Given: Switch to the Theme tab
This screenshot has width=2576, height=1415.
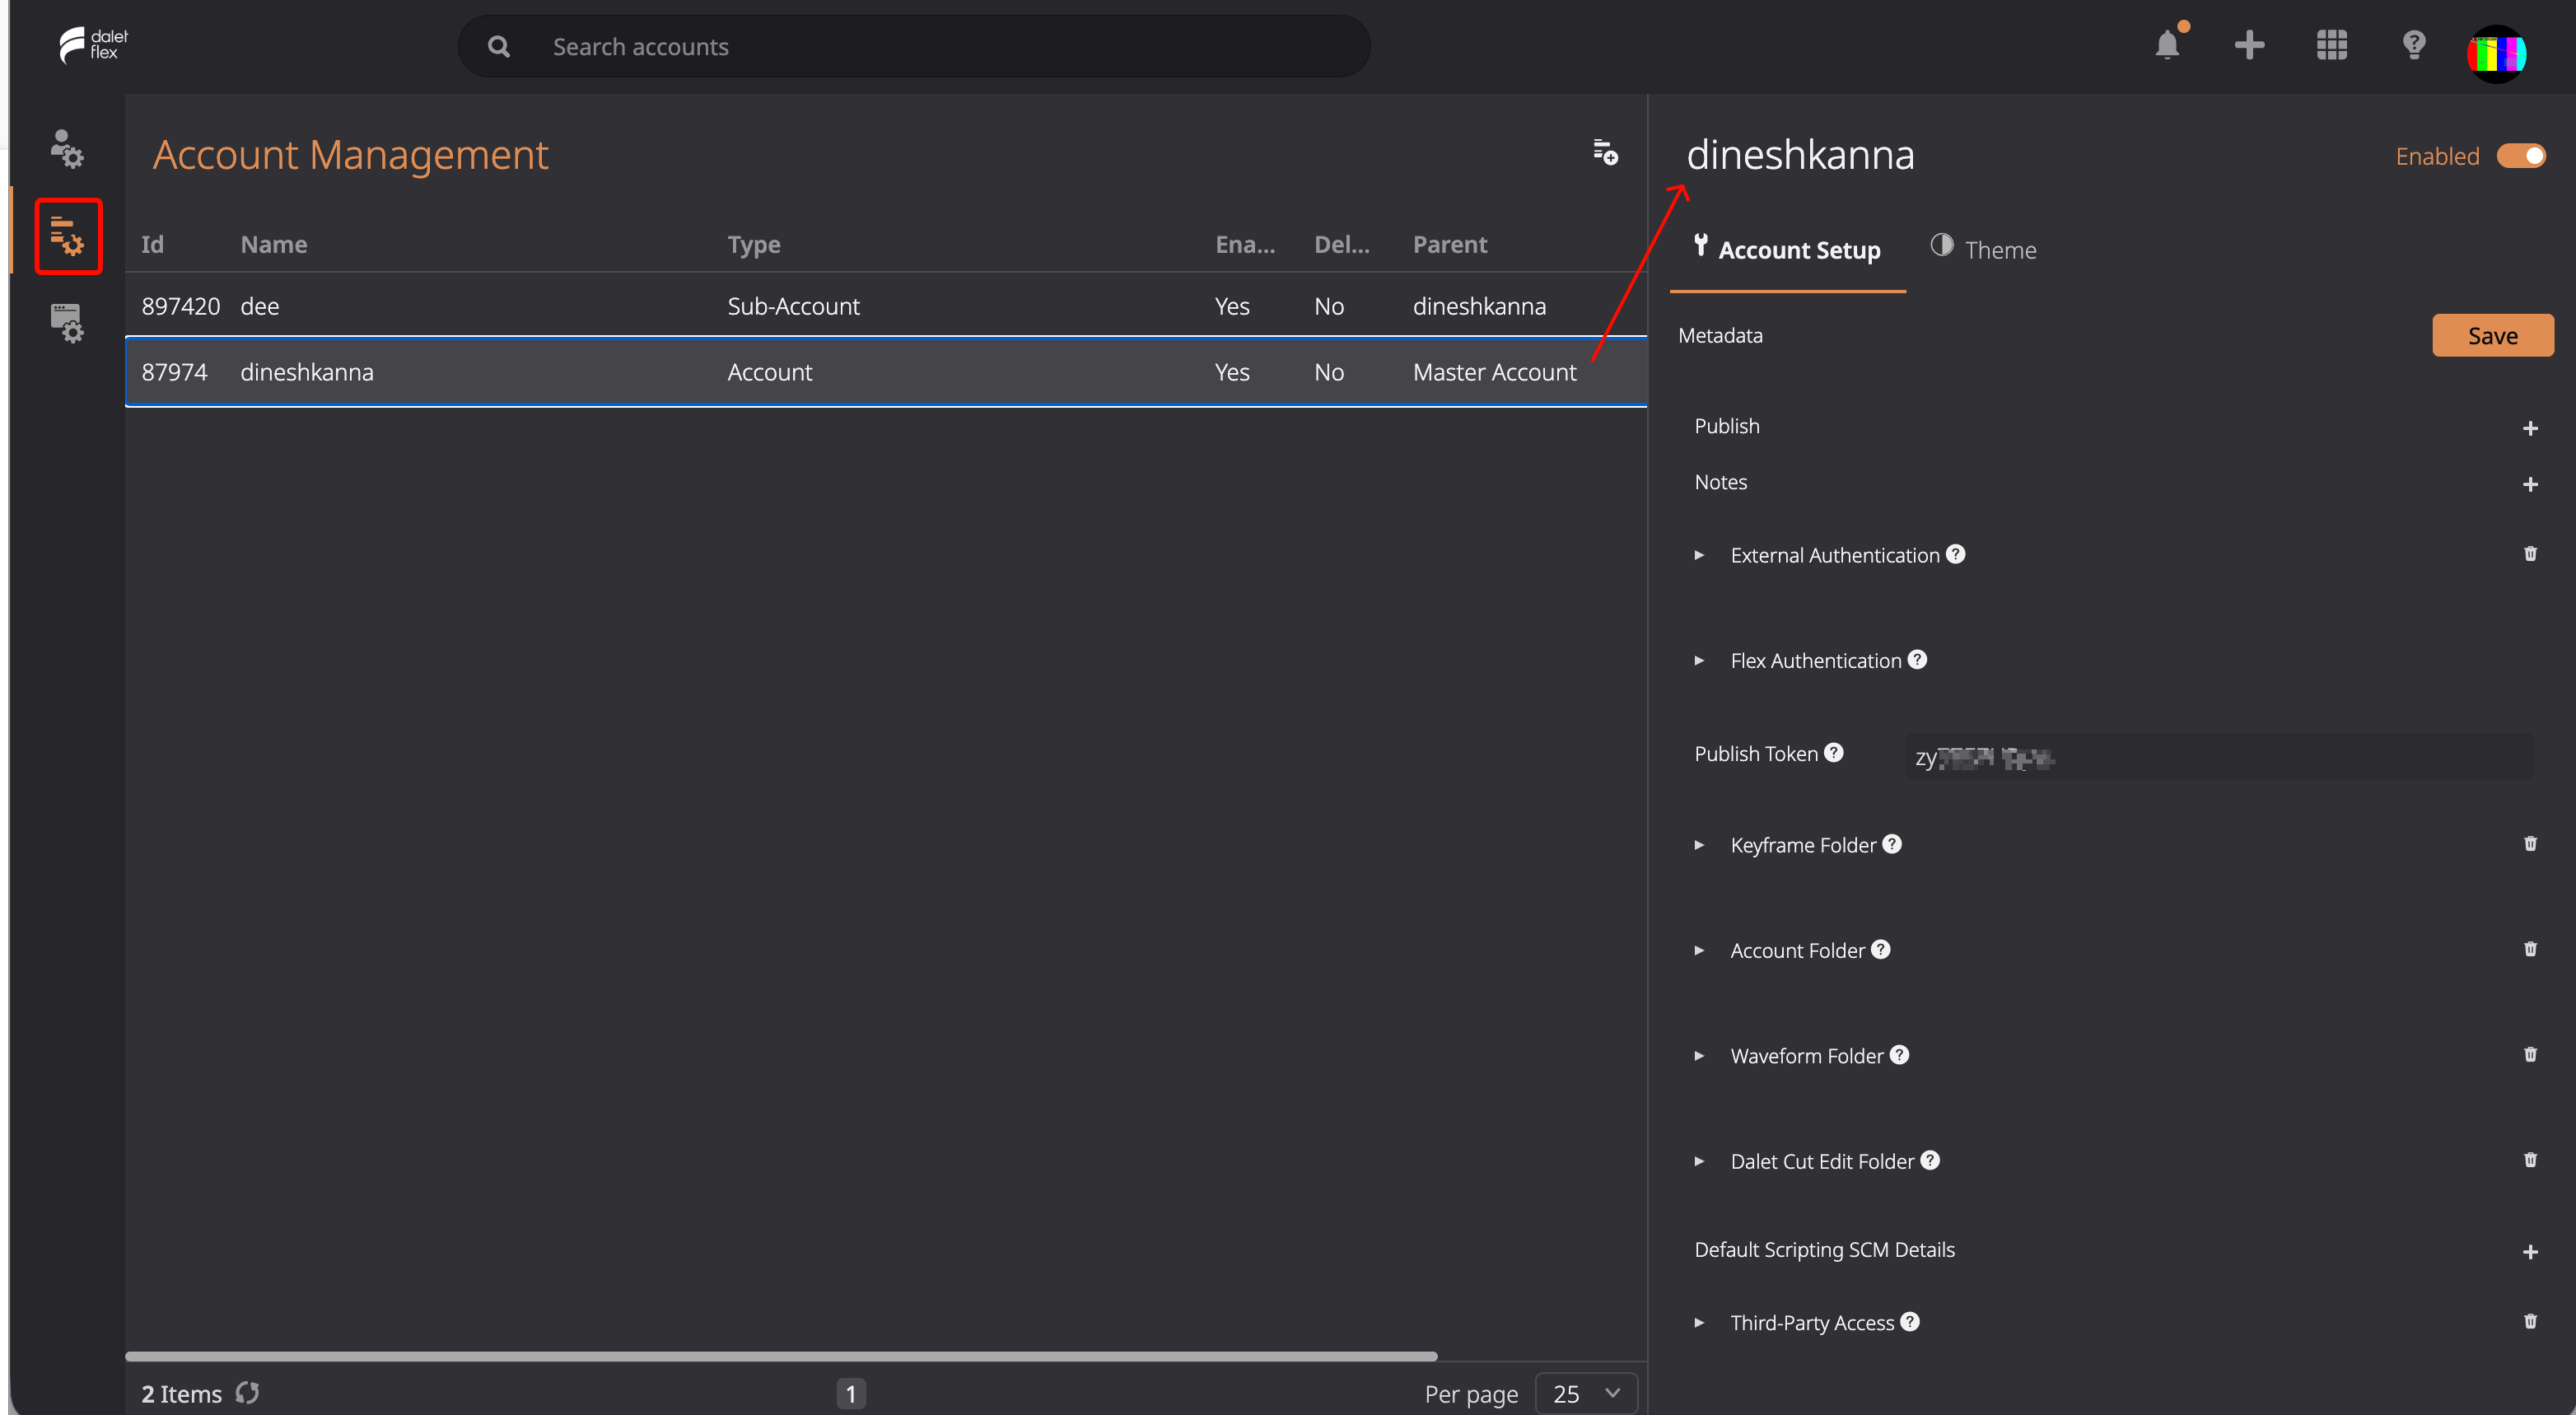Looking at the screenshot, I should [x=1983, y=249].
